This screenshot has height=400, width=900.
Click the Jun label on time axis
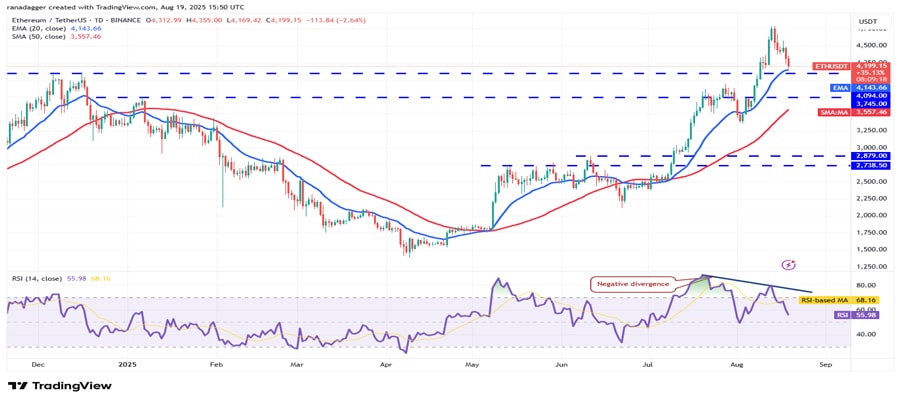pos(561,364)
